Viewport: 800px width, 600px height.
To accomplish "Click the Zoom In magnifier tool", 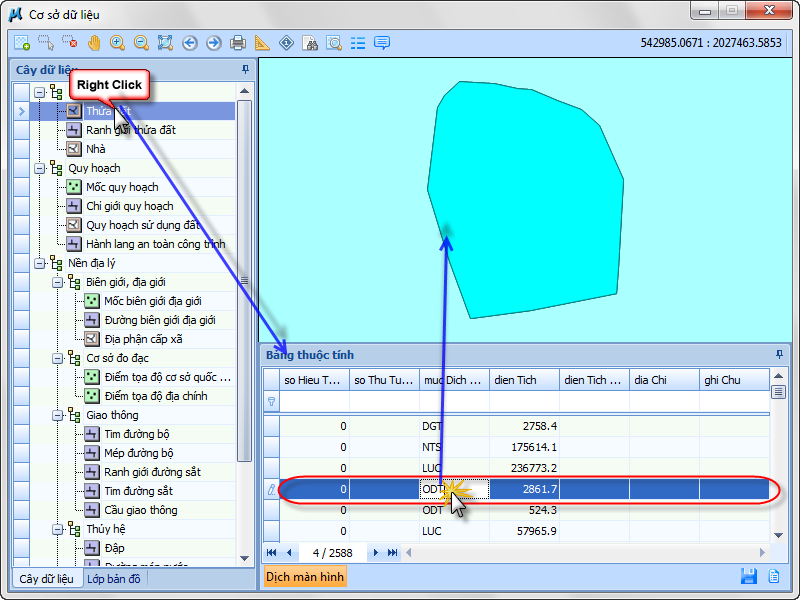I will click(x=118, y=43).
